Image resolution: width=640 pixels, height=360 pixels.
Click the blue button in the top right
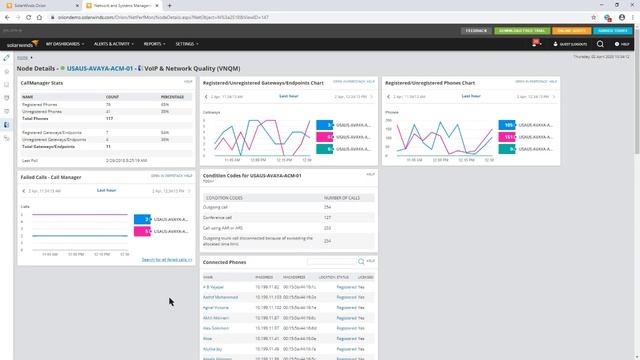[x=613, y=31]
